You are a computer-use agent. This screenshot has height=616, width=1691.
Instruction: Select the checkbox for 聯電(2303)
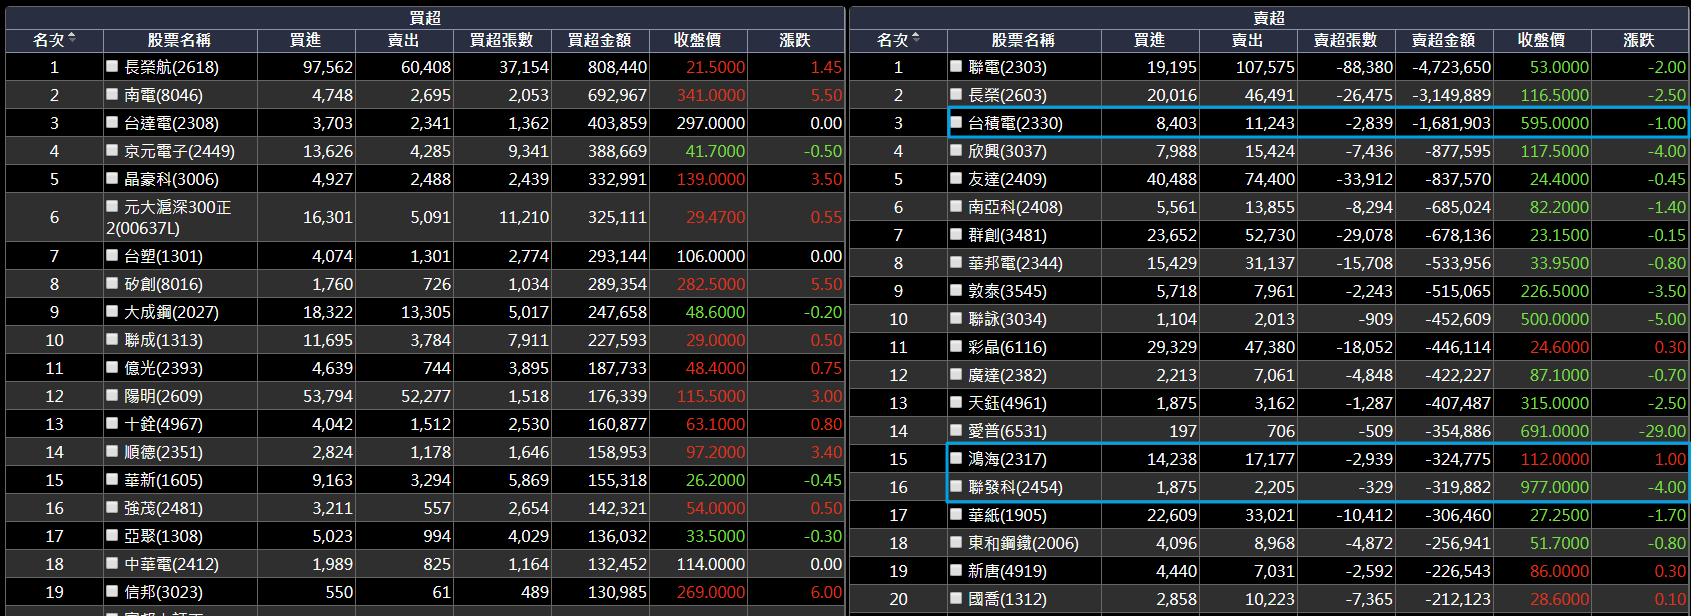point(956,67)
